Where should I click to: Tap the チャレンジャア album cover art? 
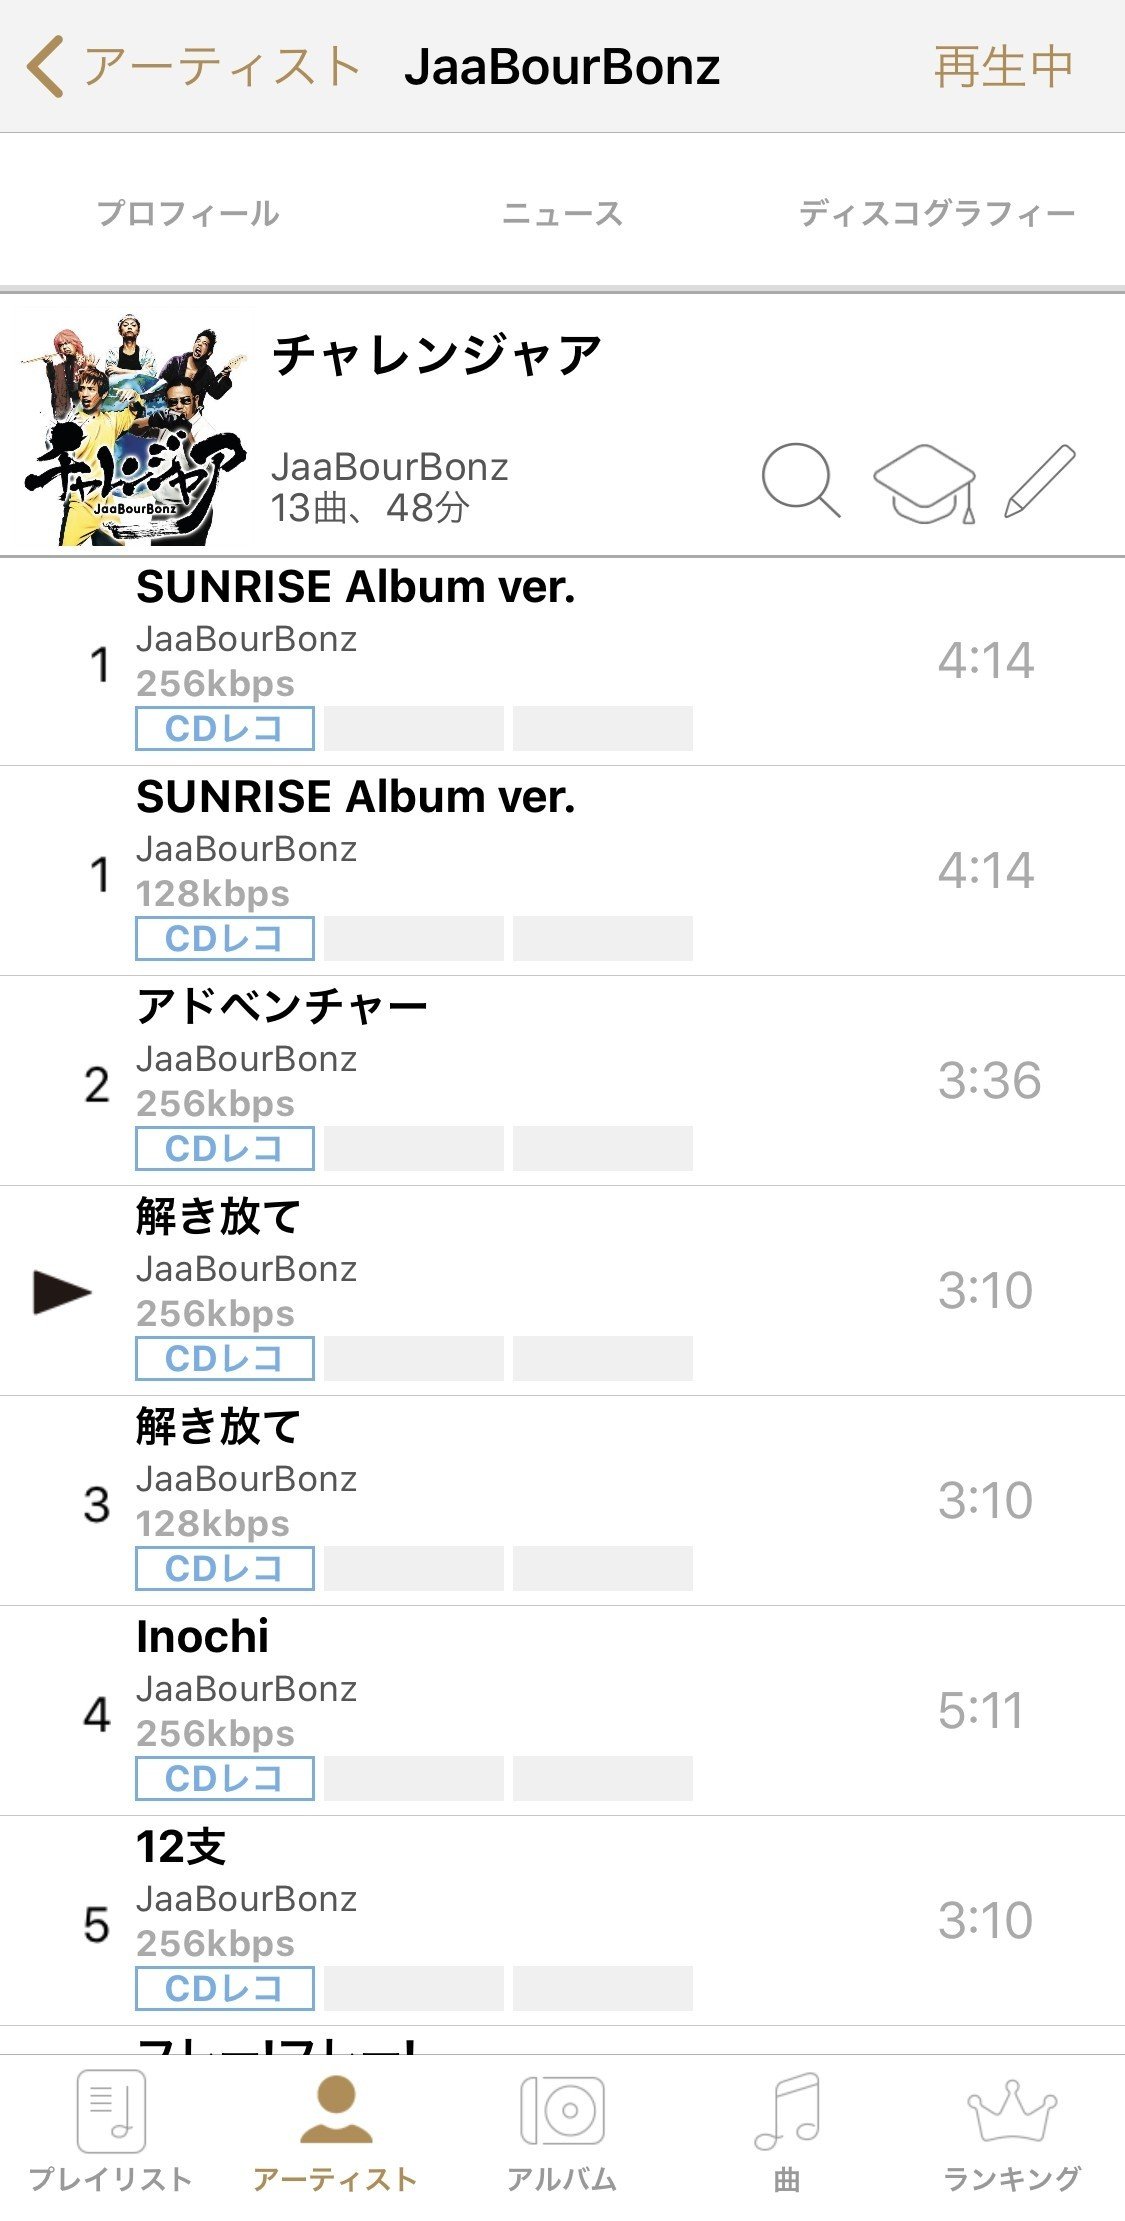[x=134, y=428]
